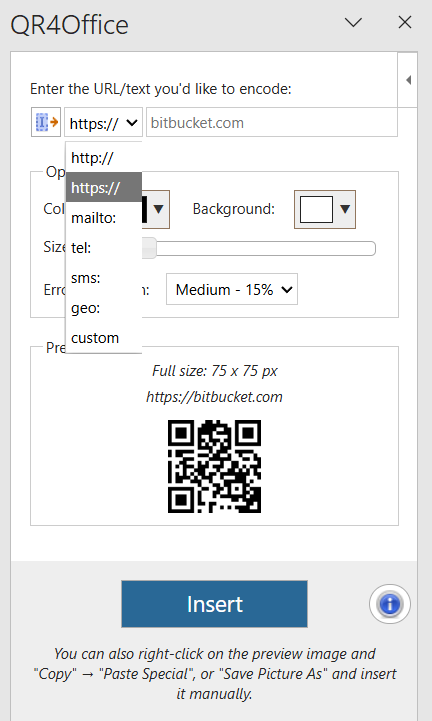432x721 pixels.
Task: Open the https:// protocol dropdown
Action: 103,122
